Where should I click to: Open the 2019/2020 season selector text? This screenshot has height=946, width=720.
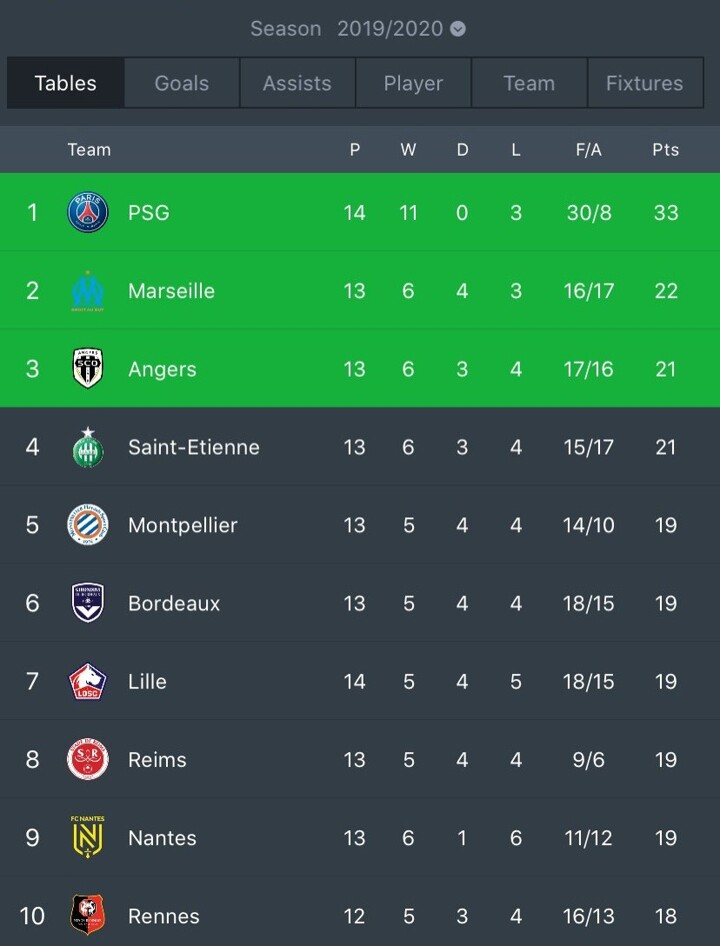[x=390, y=28]
